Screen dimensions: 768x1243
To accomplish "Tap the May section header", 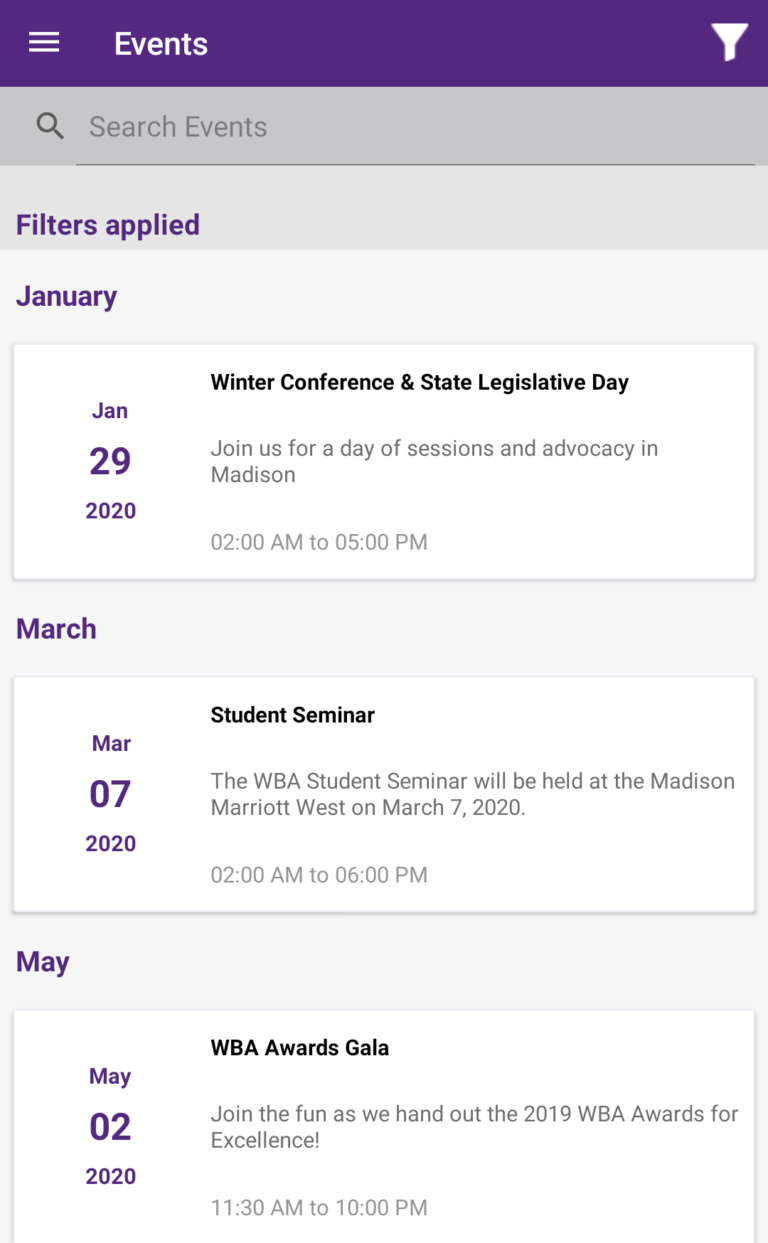I will click(43, 962).
